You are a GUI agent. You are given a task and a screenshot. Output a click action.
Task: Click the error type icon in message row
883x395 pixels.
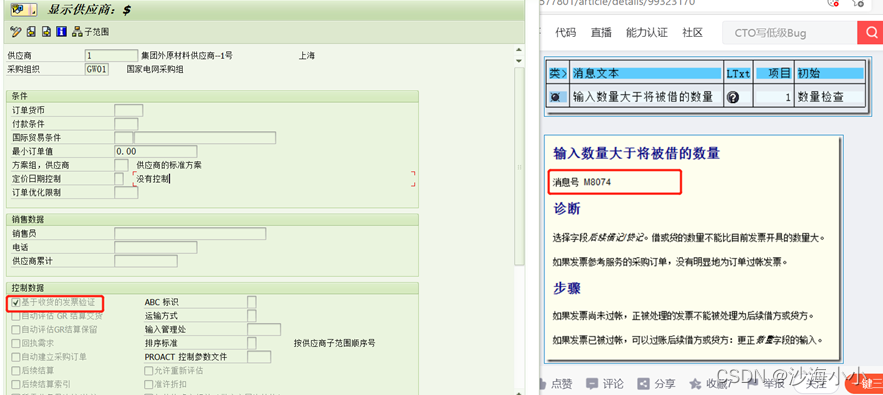click(555, 97)
